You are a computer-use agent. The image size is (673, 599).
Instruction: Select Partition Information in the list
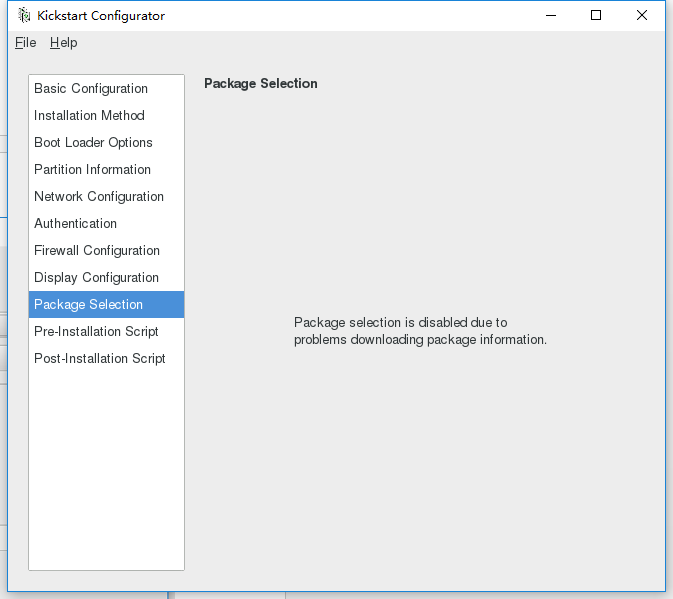tap(92, 170)
